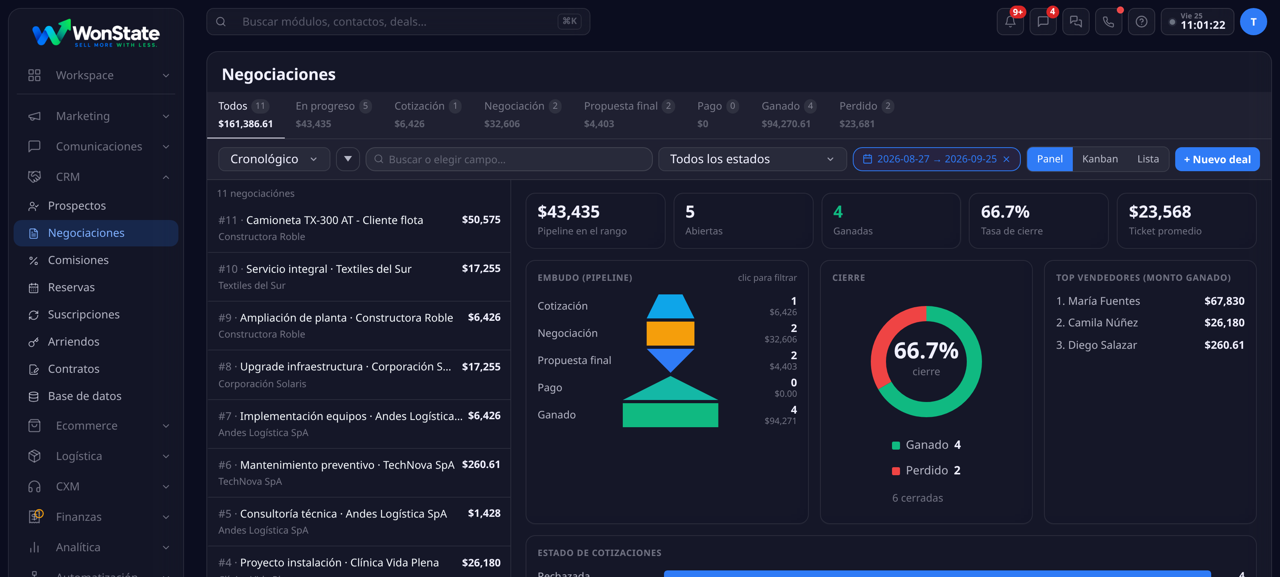
Task: Open Negociaciones in the sidebar
Action: coord(96,233)
